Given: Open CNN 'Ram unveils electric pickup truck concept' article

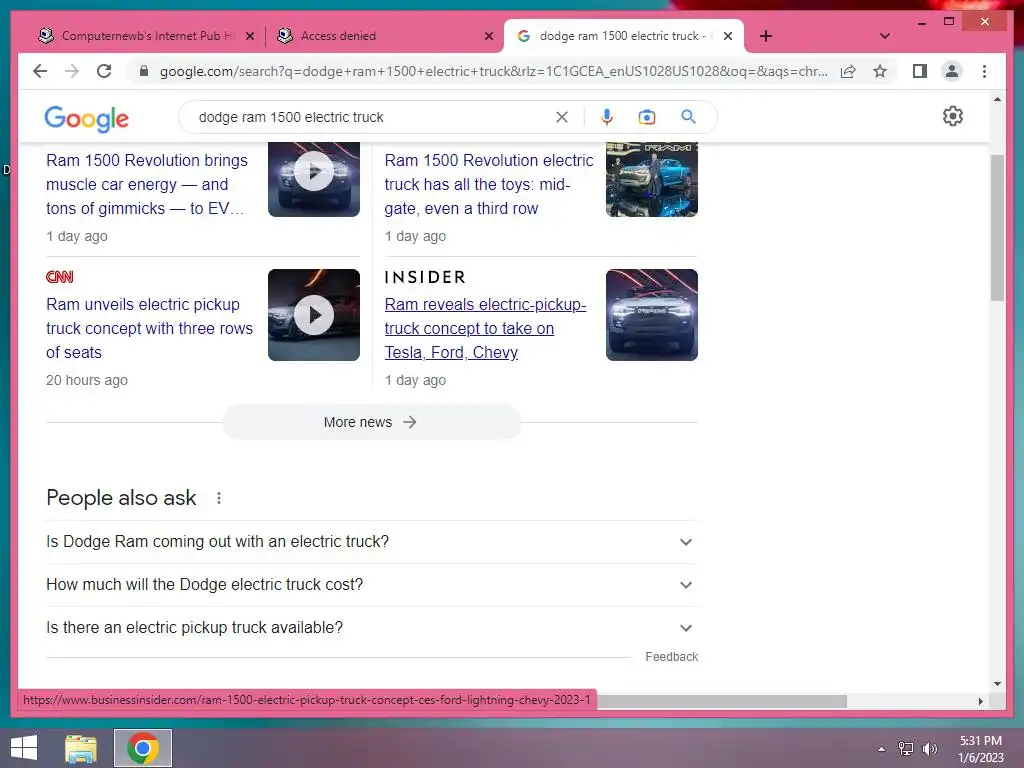Looking at the screenshot, I should point(149,328).
